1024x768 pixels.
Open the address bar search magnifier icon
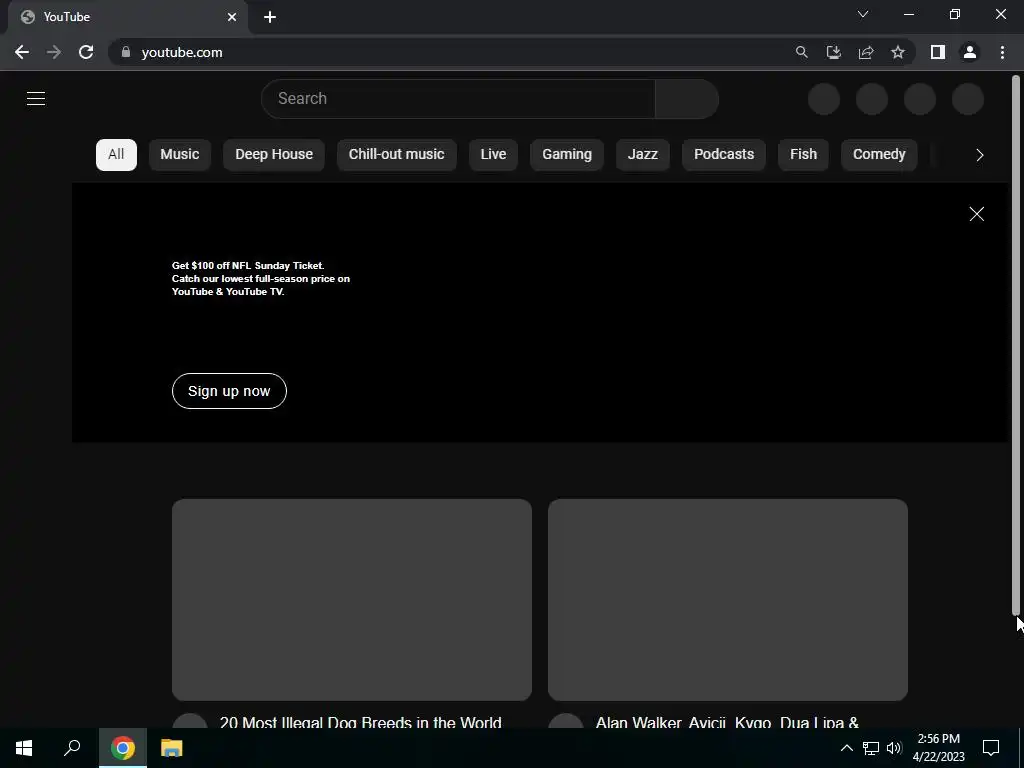[x=801, y=52]
